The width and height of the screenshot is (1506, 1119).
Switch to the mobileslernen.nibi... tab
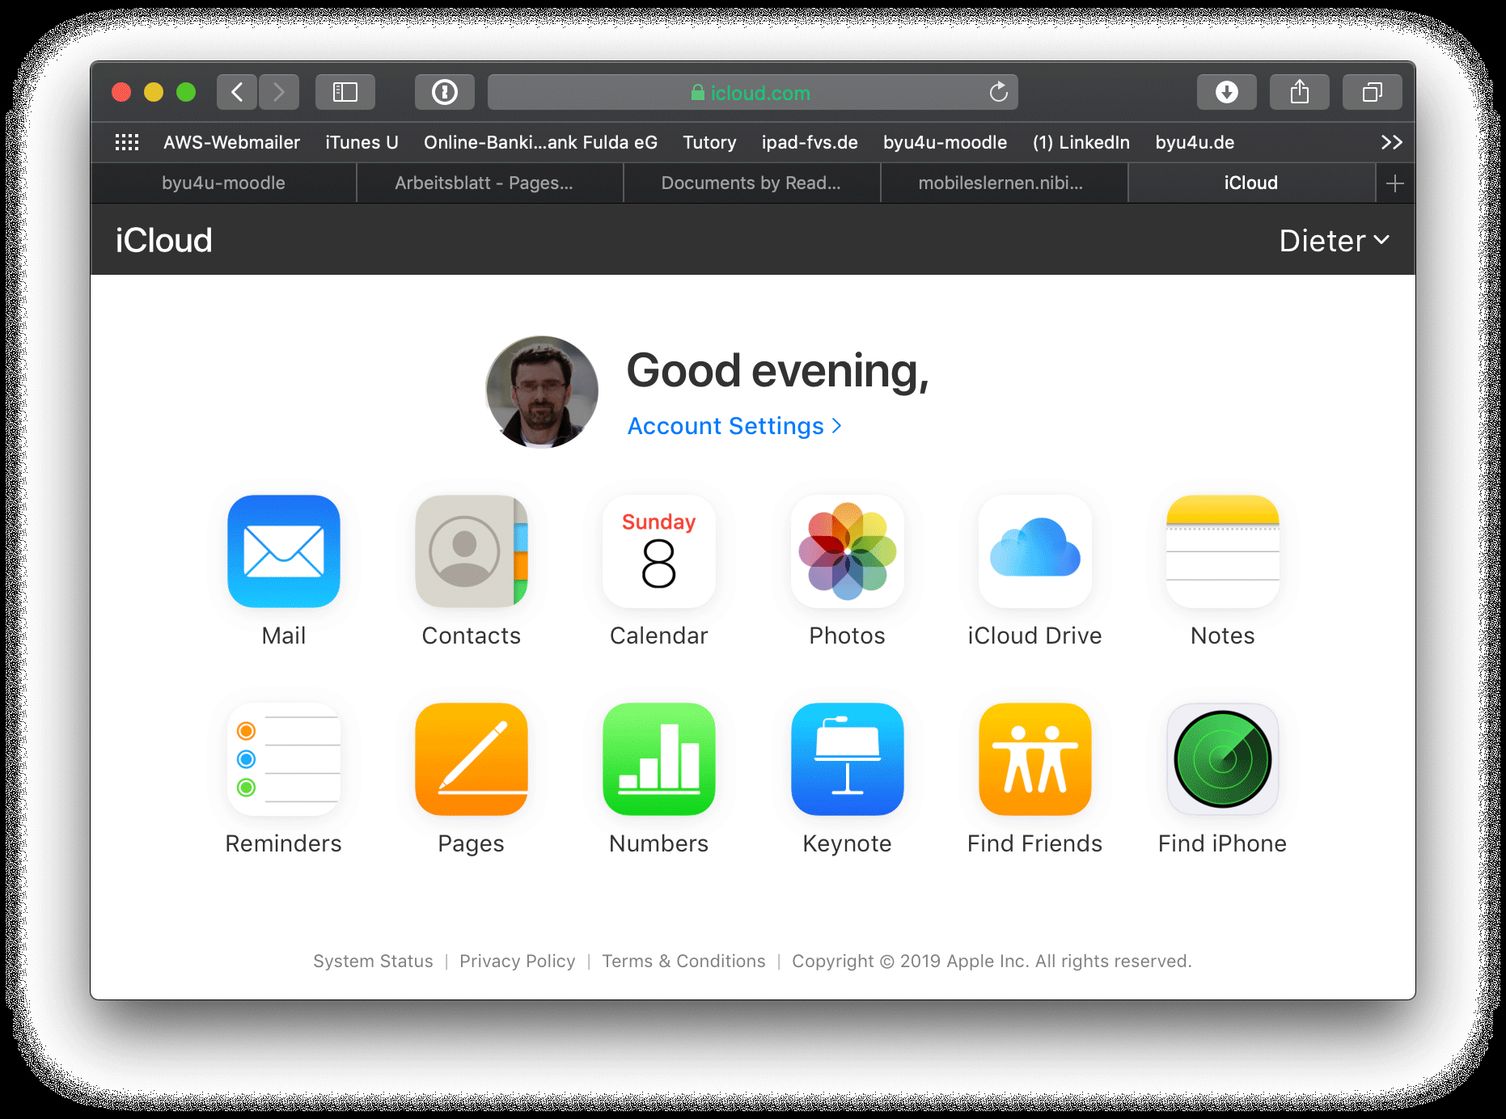coord(1004,183)
